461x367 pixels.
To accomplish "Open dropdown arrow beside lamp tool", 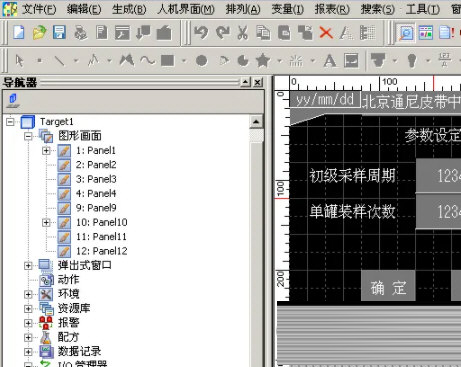I will tap(428, 61).
